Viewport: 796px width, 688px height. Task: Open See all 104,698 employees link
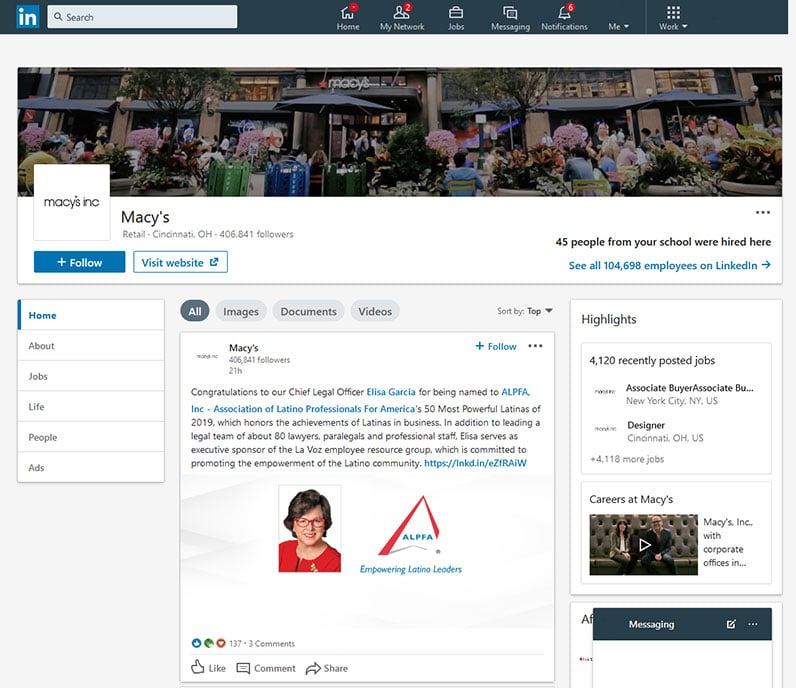669,265
